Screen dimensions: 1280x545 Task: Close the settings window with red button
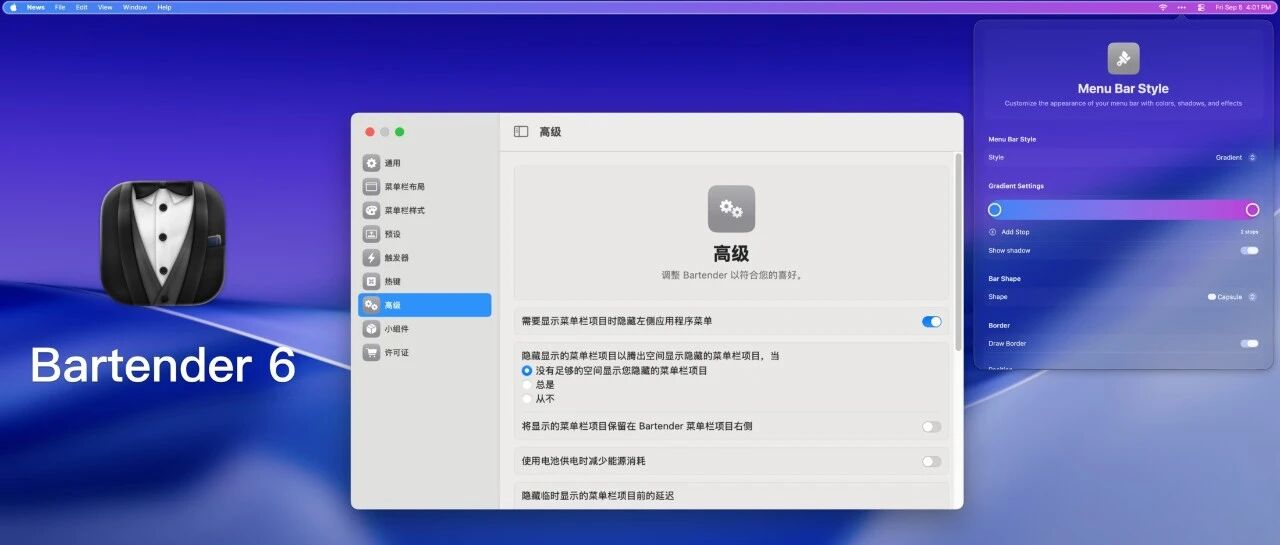tap(370, 132)
